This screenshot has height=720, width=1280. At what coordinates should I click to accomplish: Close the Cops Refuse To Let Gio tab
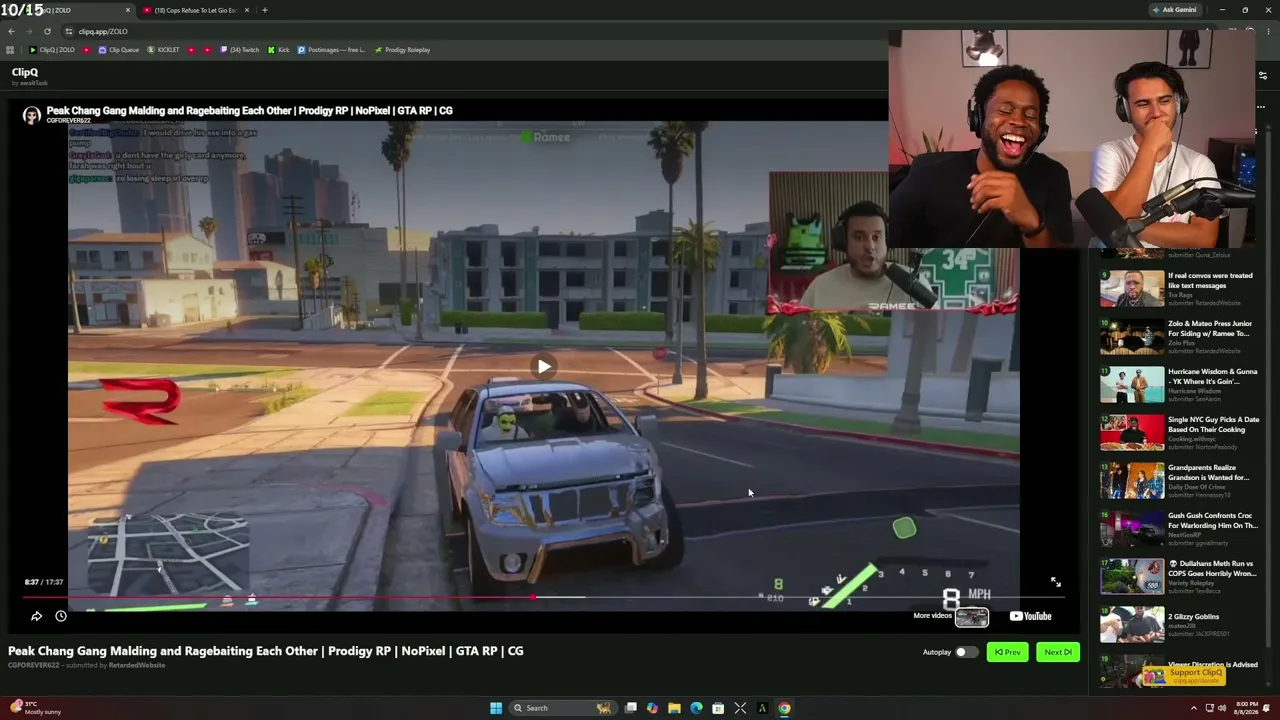(x=246, y=10)
